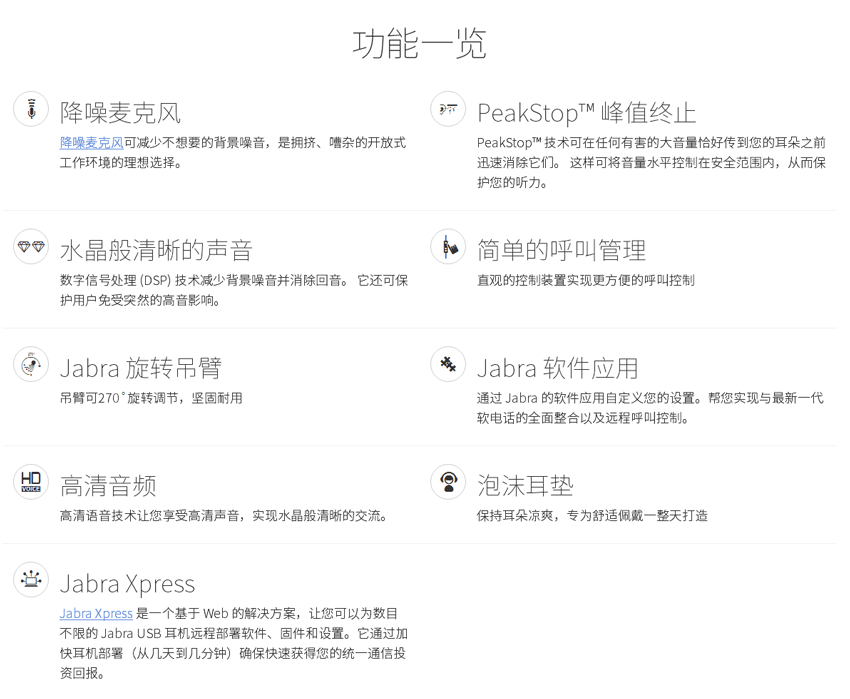This screenshot has height=699, width=850.
Task: Click the Jabra Xpress heading
Action: [x=127, y=584]
